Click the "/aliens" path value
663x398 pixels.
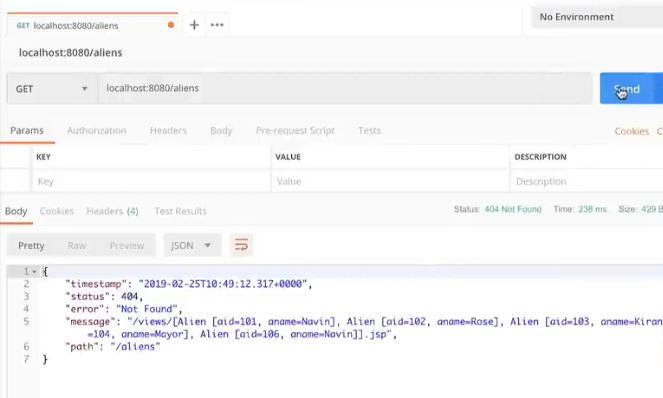pyautogui.click(x=135, y=347)
